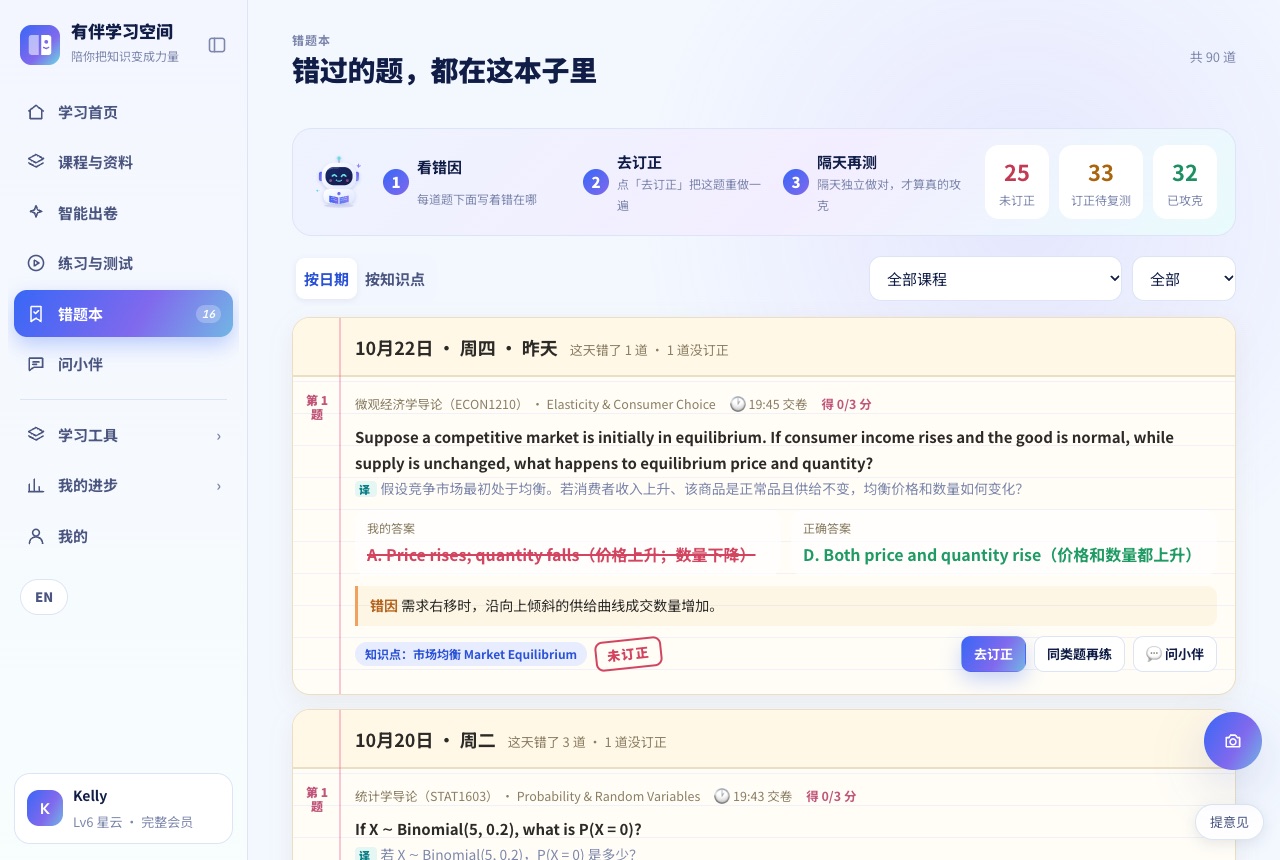The width and height of the screenshot is (1280, 860).
Task: Click the 智能出卷 sparkle icon
Action: (x=36, y=213)
